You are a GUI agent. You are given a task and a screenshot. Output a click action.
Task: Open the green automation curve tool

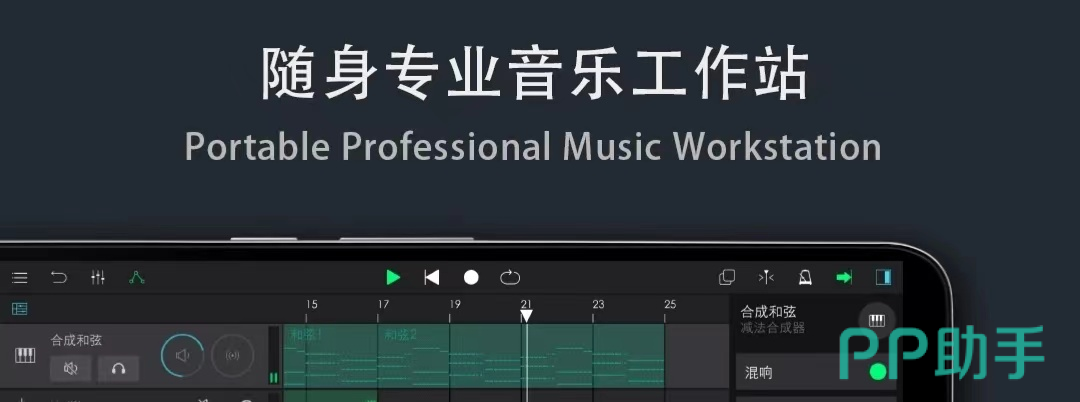click(x=137, y=277)
